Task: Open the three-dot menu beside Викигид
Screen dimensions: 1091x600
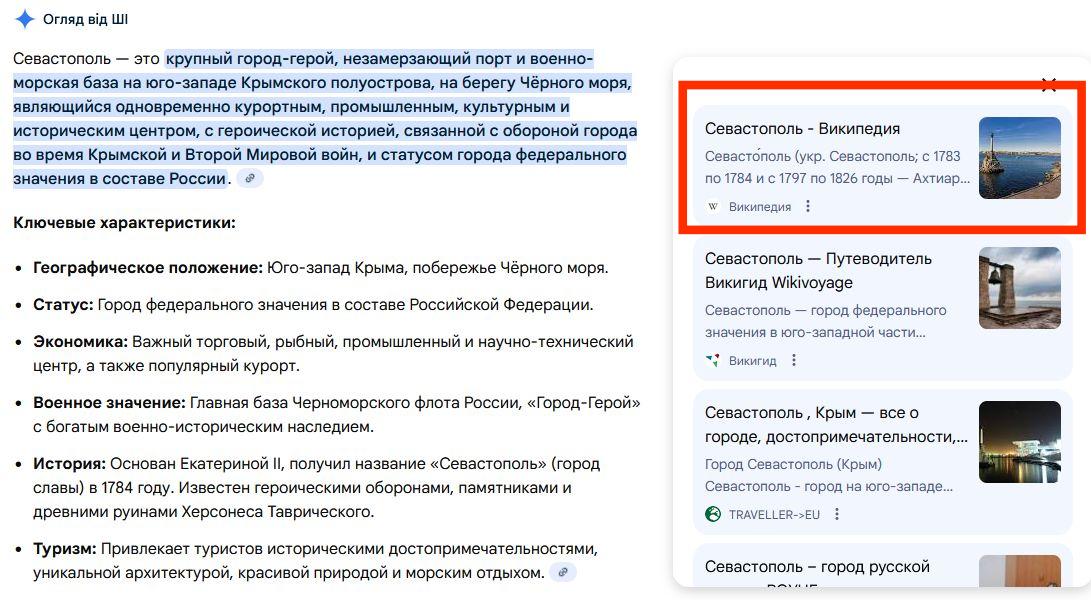Action: tap(794, 361)
